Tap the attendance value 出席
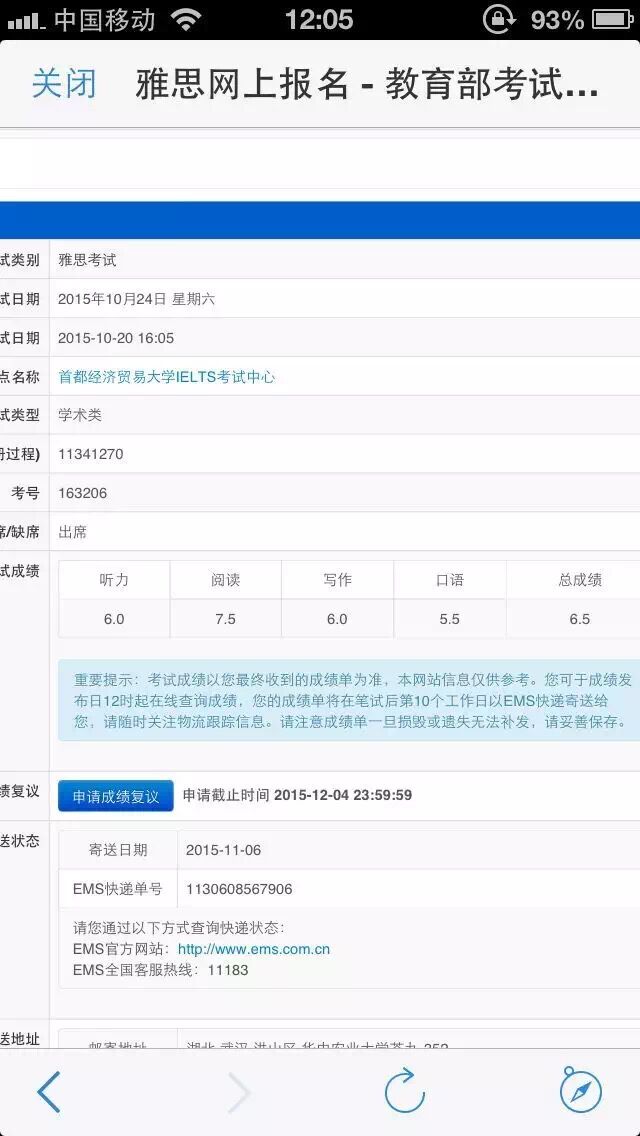Screen dimensions: 640x1136 click(x=72, y=532)
